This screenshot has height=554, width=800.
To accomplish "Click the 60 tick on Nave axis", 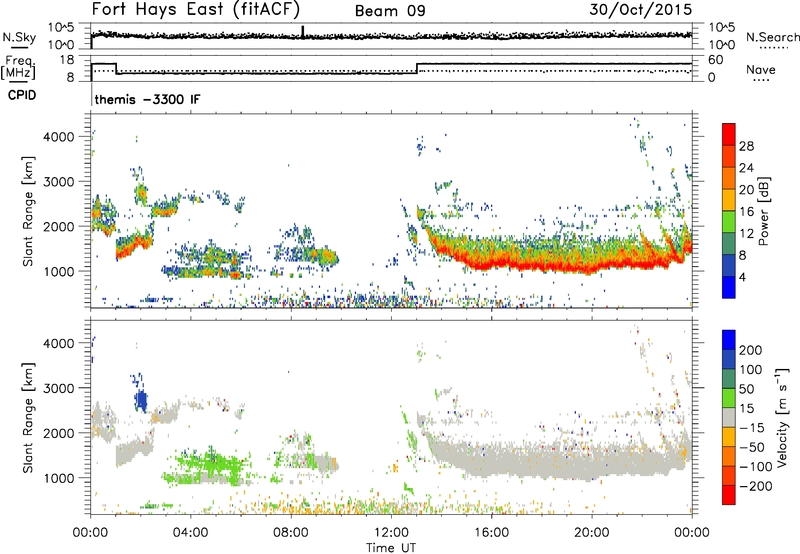I will click(x=716, y=60).
